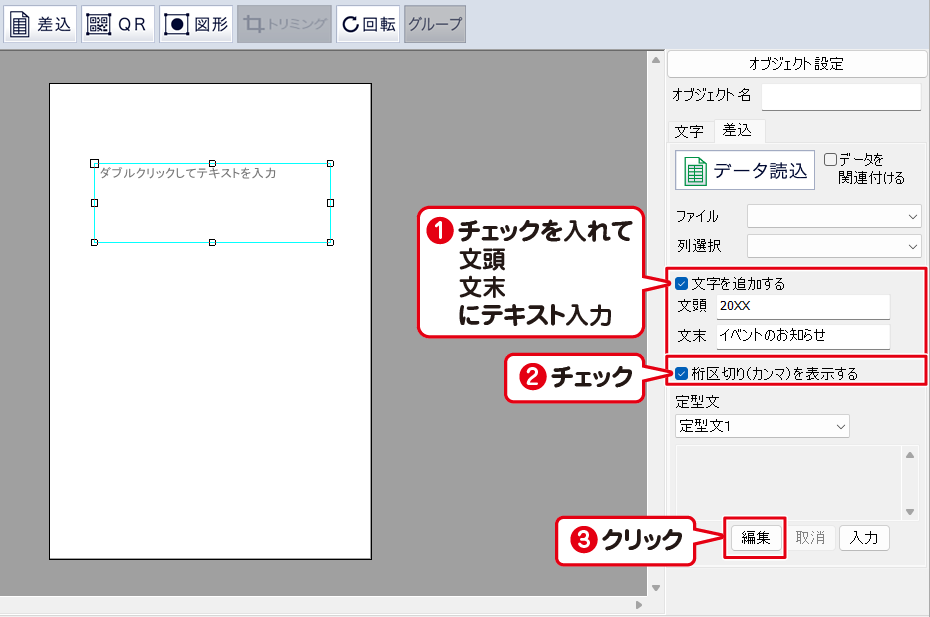Click the オブジェクト名 input field
930x617 pixels.
tap(840, 96)
